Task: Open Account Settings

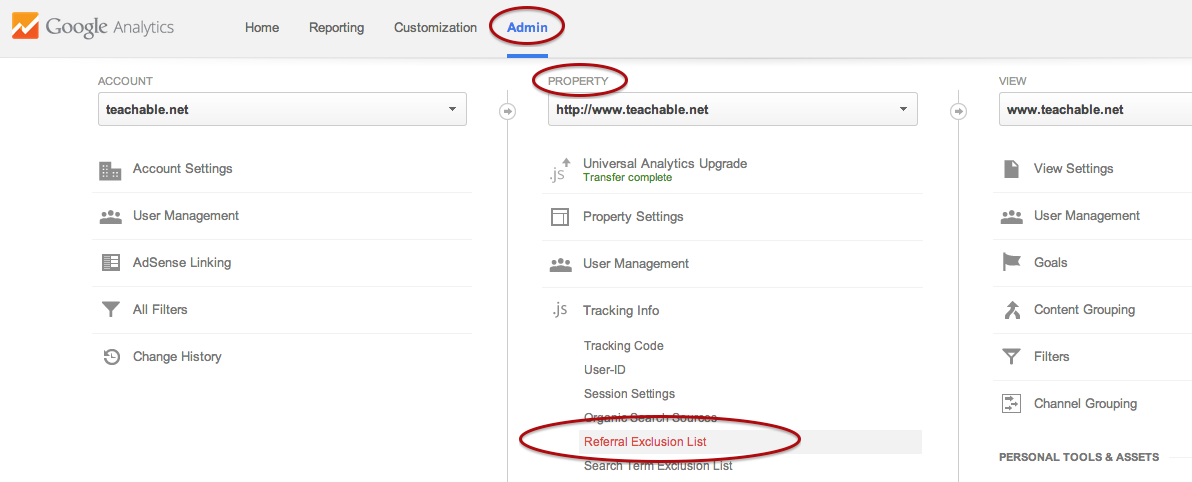Action: (182, 169)
